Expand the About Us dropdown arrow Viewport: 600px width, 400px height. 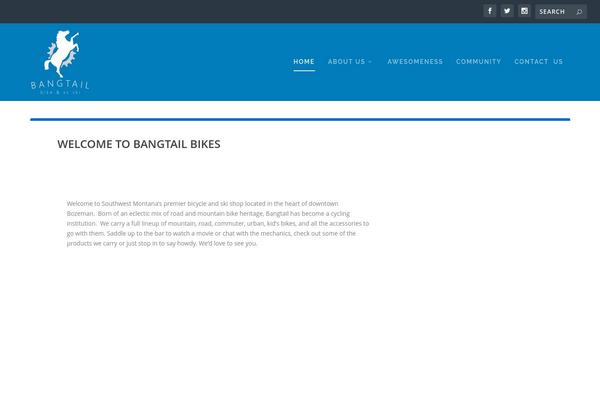click(370, 62)
